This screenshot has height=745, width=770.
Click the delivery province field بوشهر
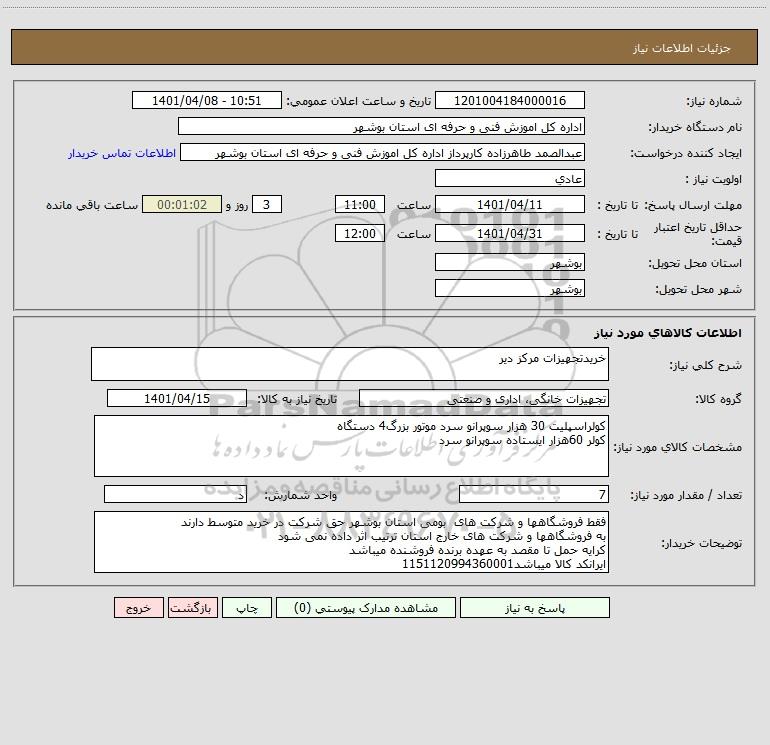point(510,263)
